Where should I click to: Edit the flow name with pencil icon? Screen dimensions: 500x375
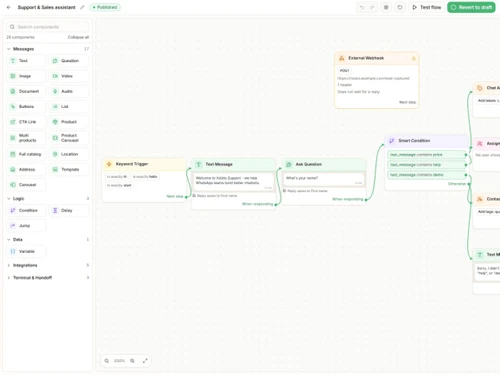click(82, 7)
